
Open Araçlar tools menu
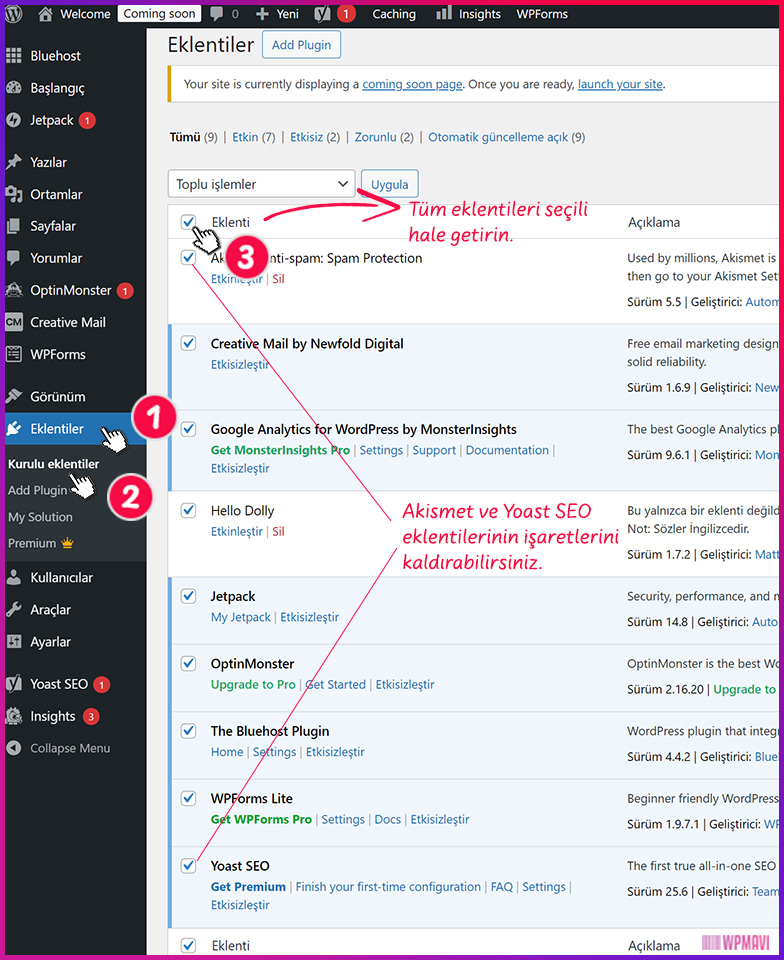click(50, 609)
